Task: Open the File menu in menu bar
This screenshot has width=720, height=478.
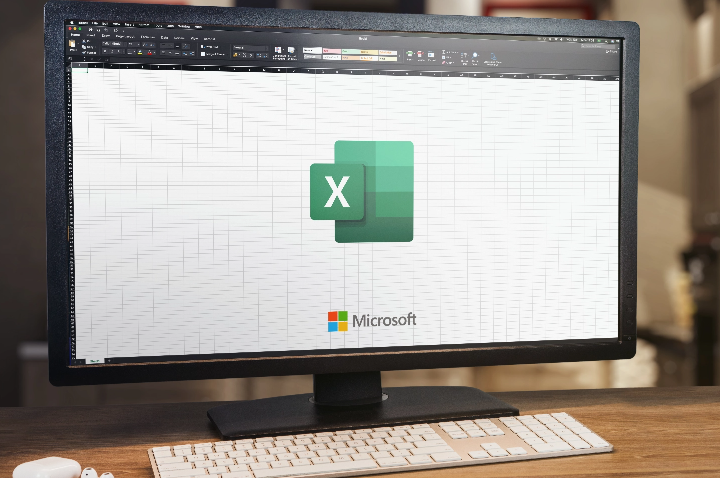Action: coord(95,23)
